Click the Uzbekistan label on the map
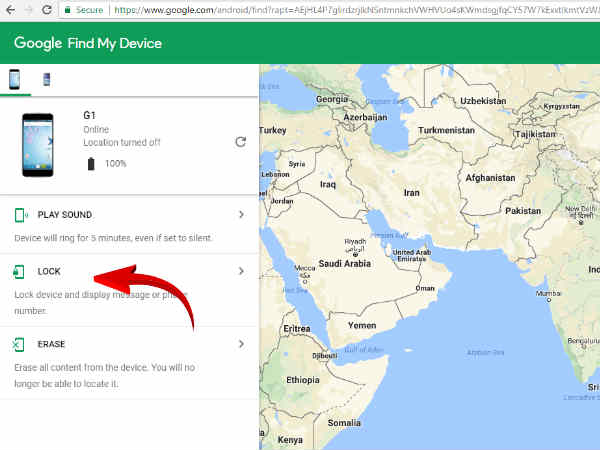This screenshot has width=600, height=450. click(x=483, y=101)
